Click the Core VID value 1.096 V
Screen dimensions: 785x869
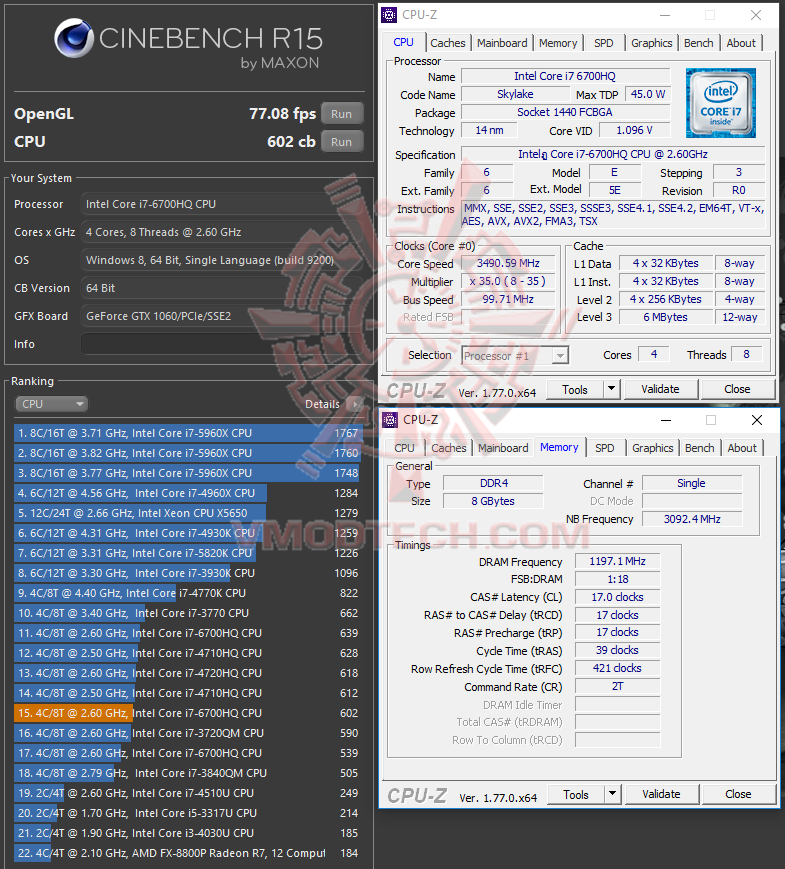[x=634, y=130]
